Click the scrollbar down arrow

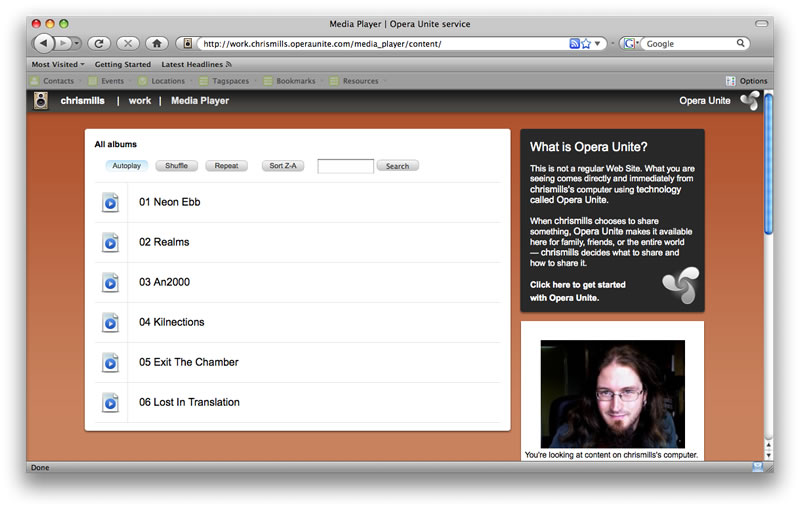pos(768,455)
